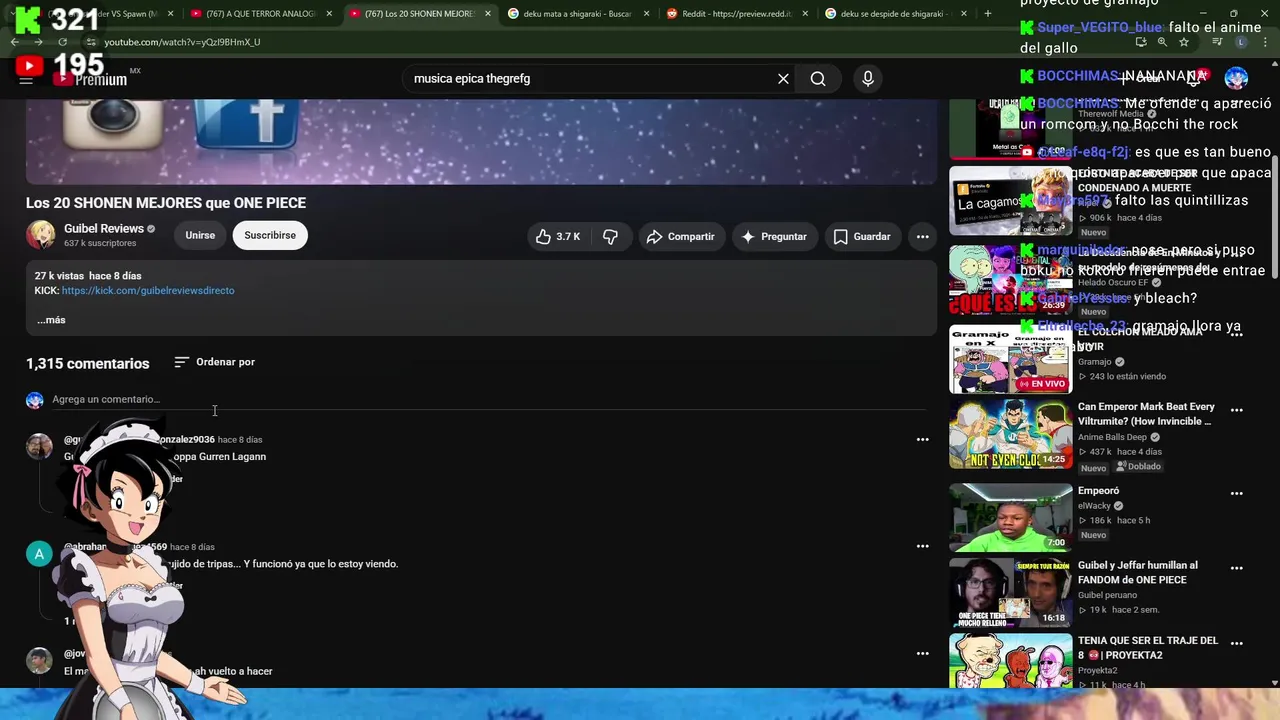
Task: Open the Ordenar por sort menu
Action: point(214,362)
